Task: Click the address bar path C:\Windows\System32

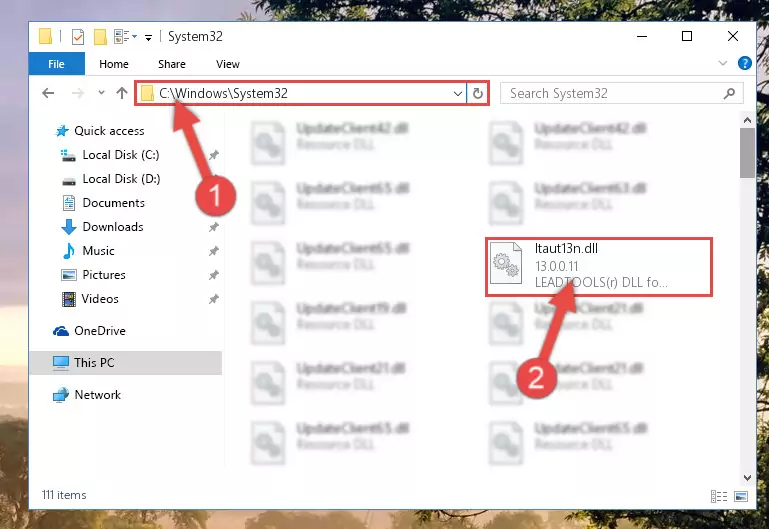Action: click(x=224, y=93)
